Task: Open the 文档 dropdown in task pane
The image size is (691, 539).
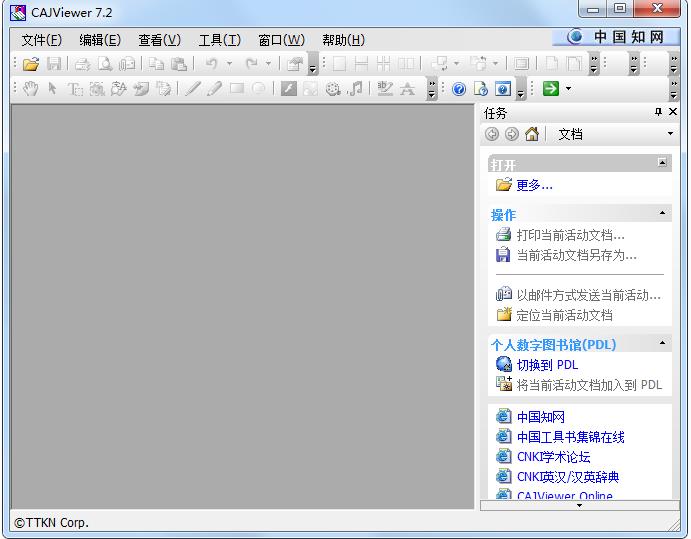Action: (x=670, y=134)
